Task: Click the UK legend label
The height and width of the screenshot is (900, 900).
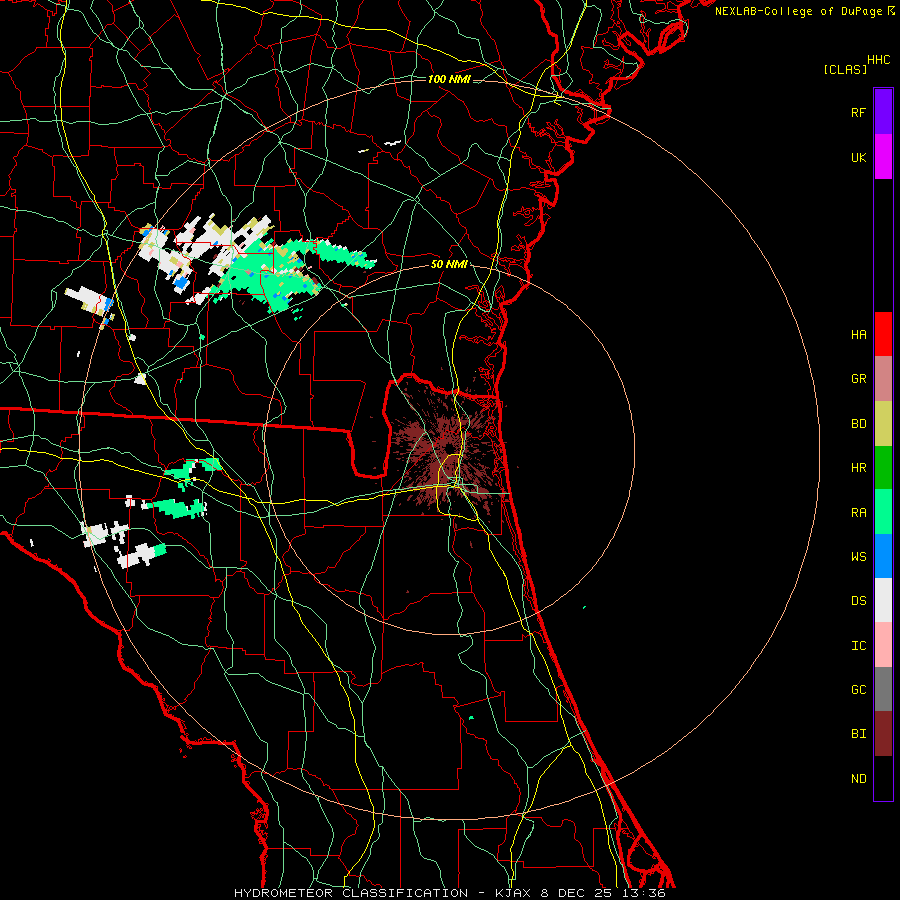Action: (858, 157)
